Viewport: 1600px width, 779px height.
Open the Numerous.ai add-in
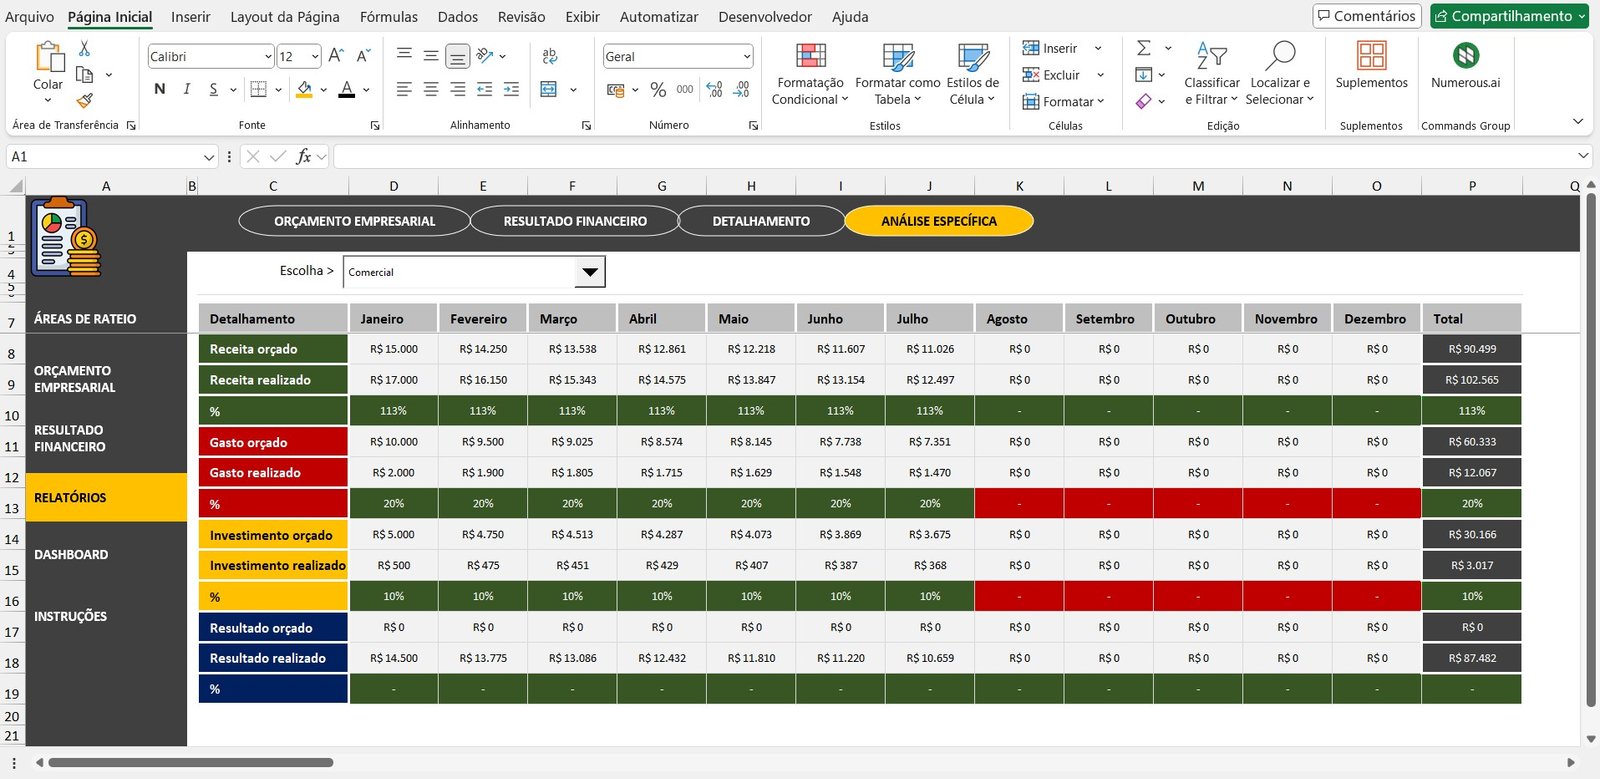tap(1465, 65)
